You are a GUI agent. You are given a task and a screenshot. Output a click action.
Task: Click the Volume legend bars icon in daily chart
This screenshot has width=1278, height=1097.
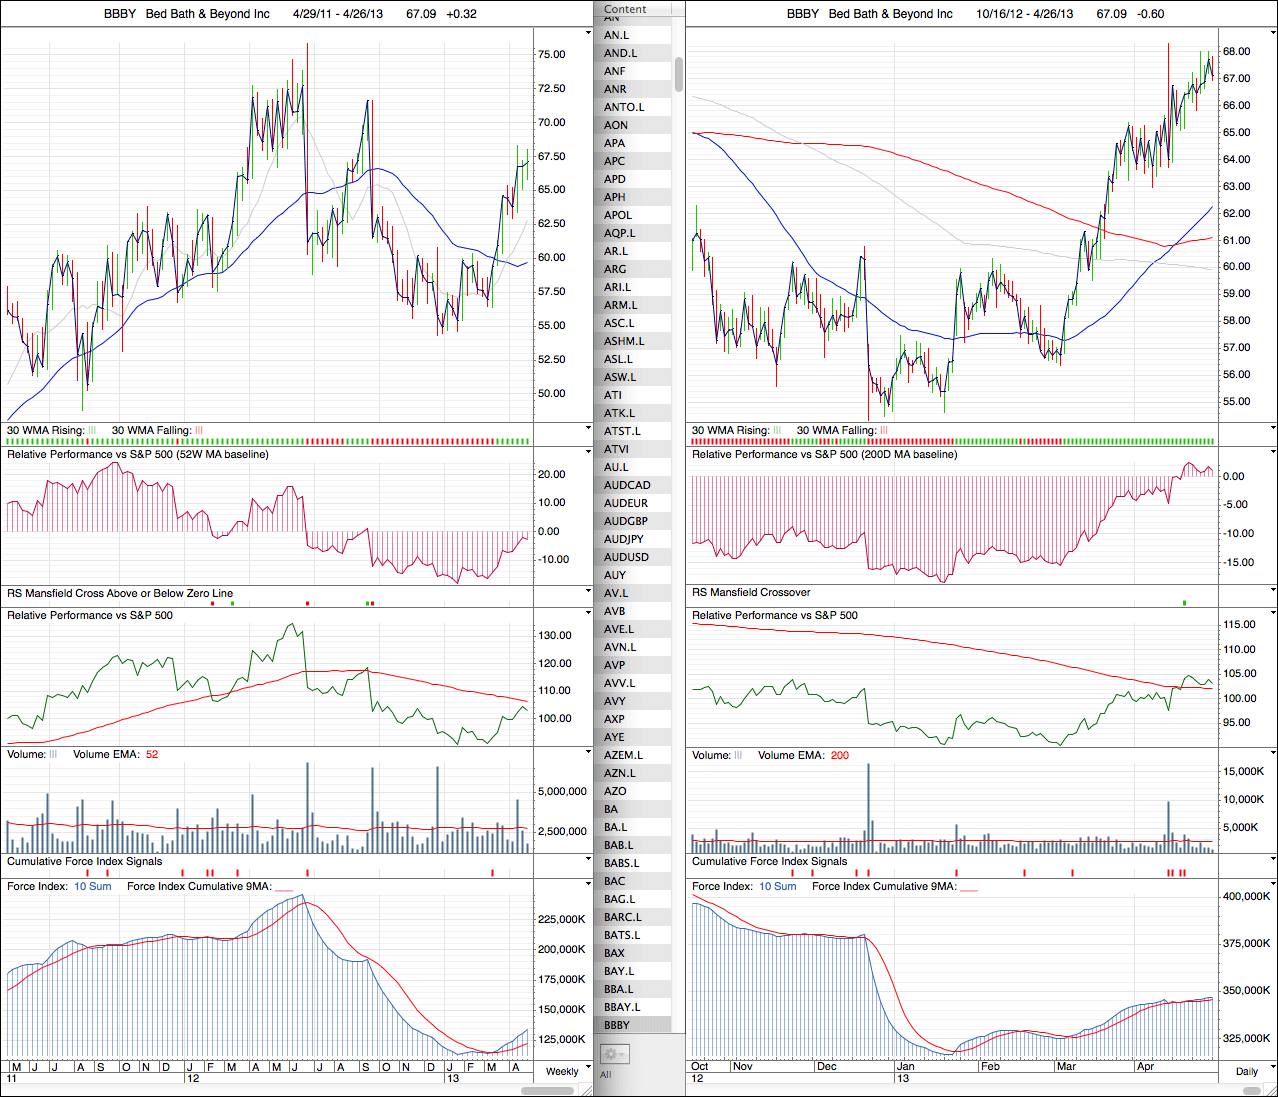click(x=738, y=755)
